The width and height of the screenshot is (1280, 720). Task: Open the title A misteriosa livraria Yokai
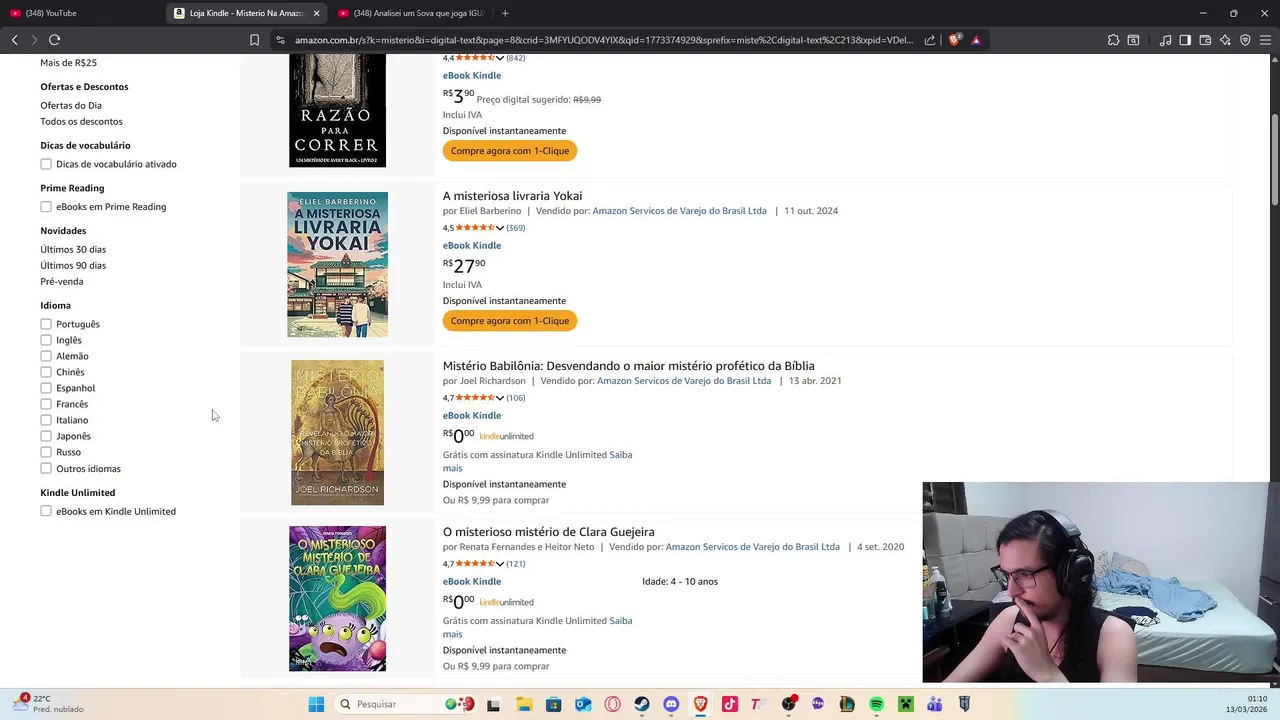(x=512, y=196)
